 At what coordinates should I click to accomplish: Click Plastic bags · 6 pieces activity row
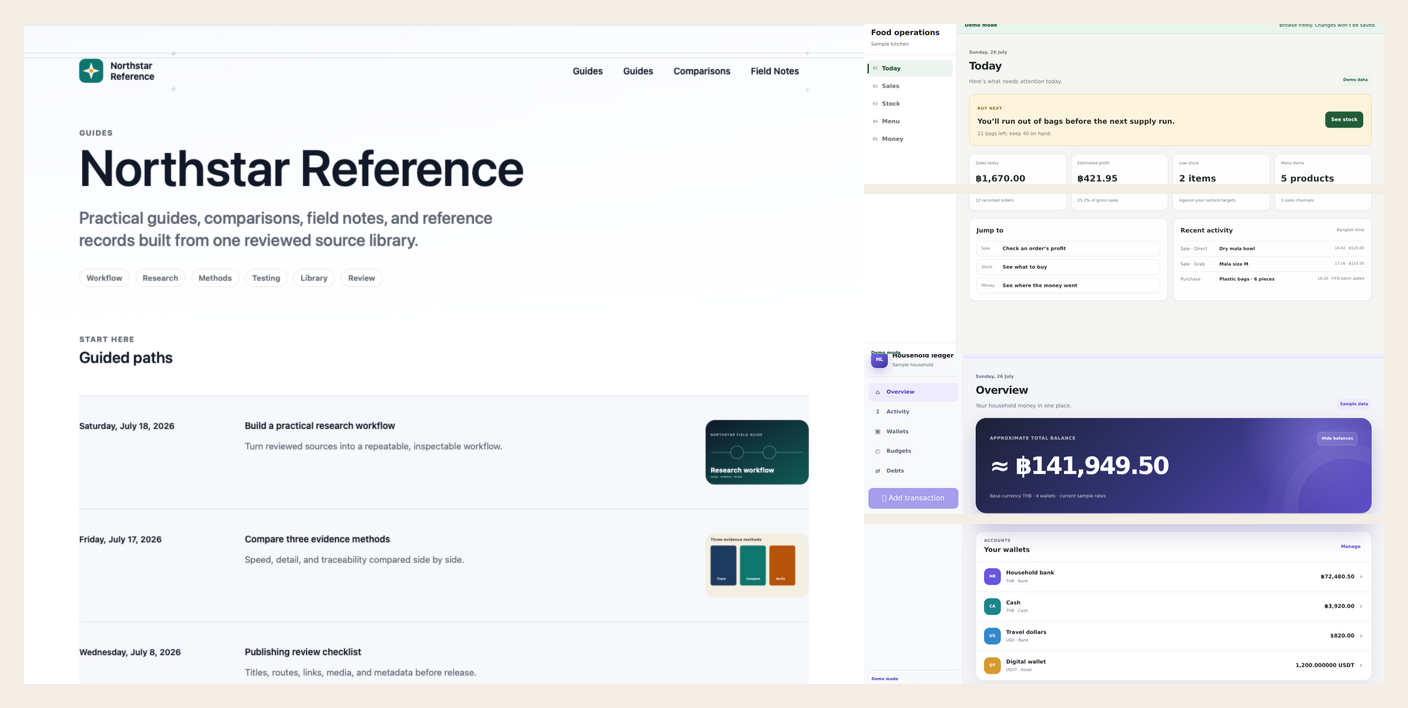[x=1272, y=279]
